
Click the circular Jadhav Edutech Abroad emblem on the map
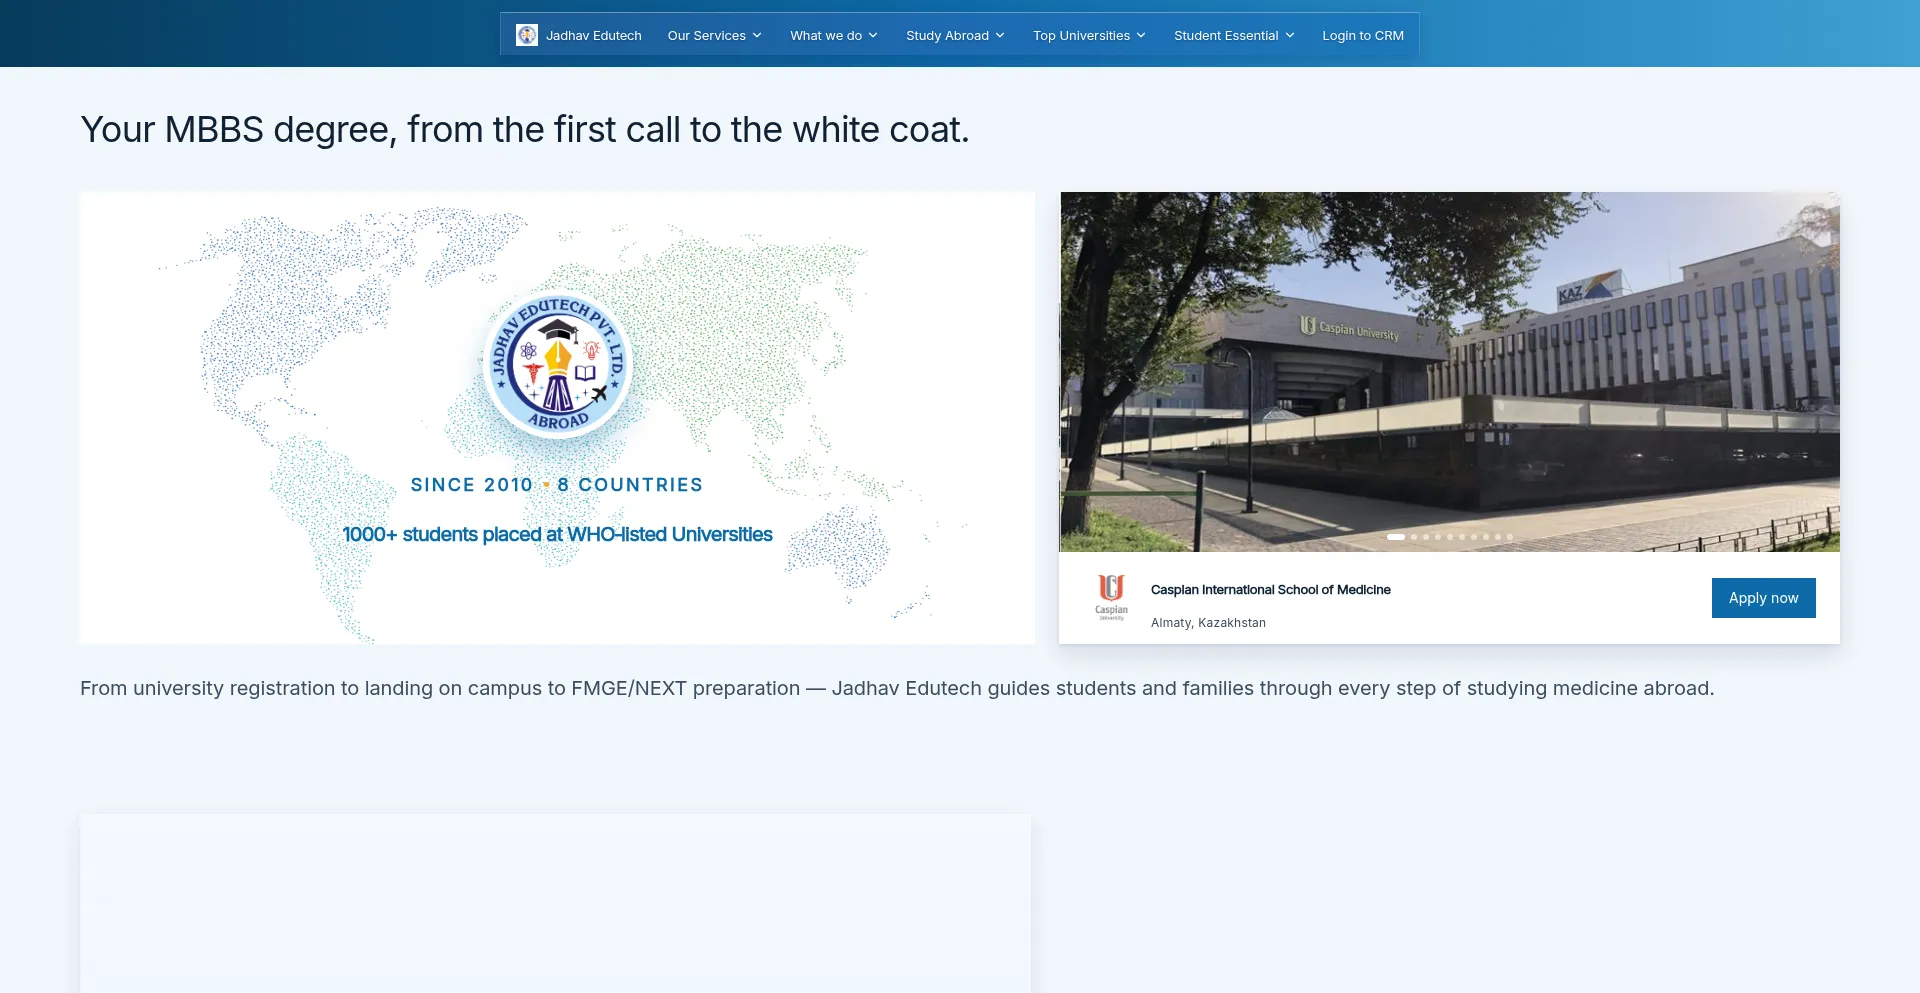[558, 364]
